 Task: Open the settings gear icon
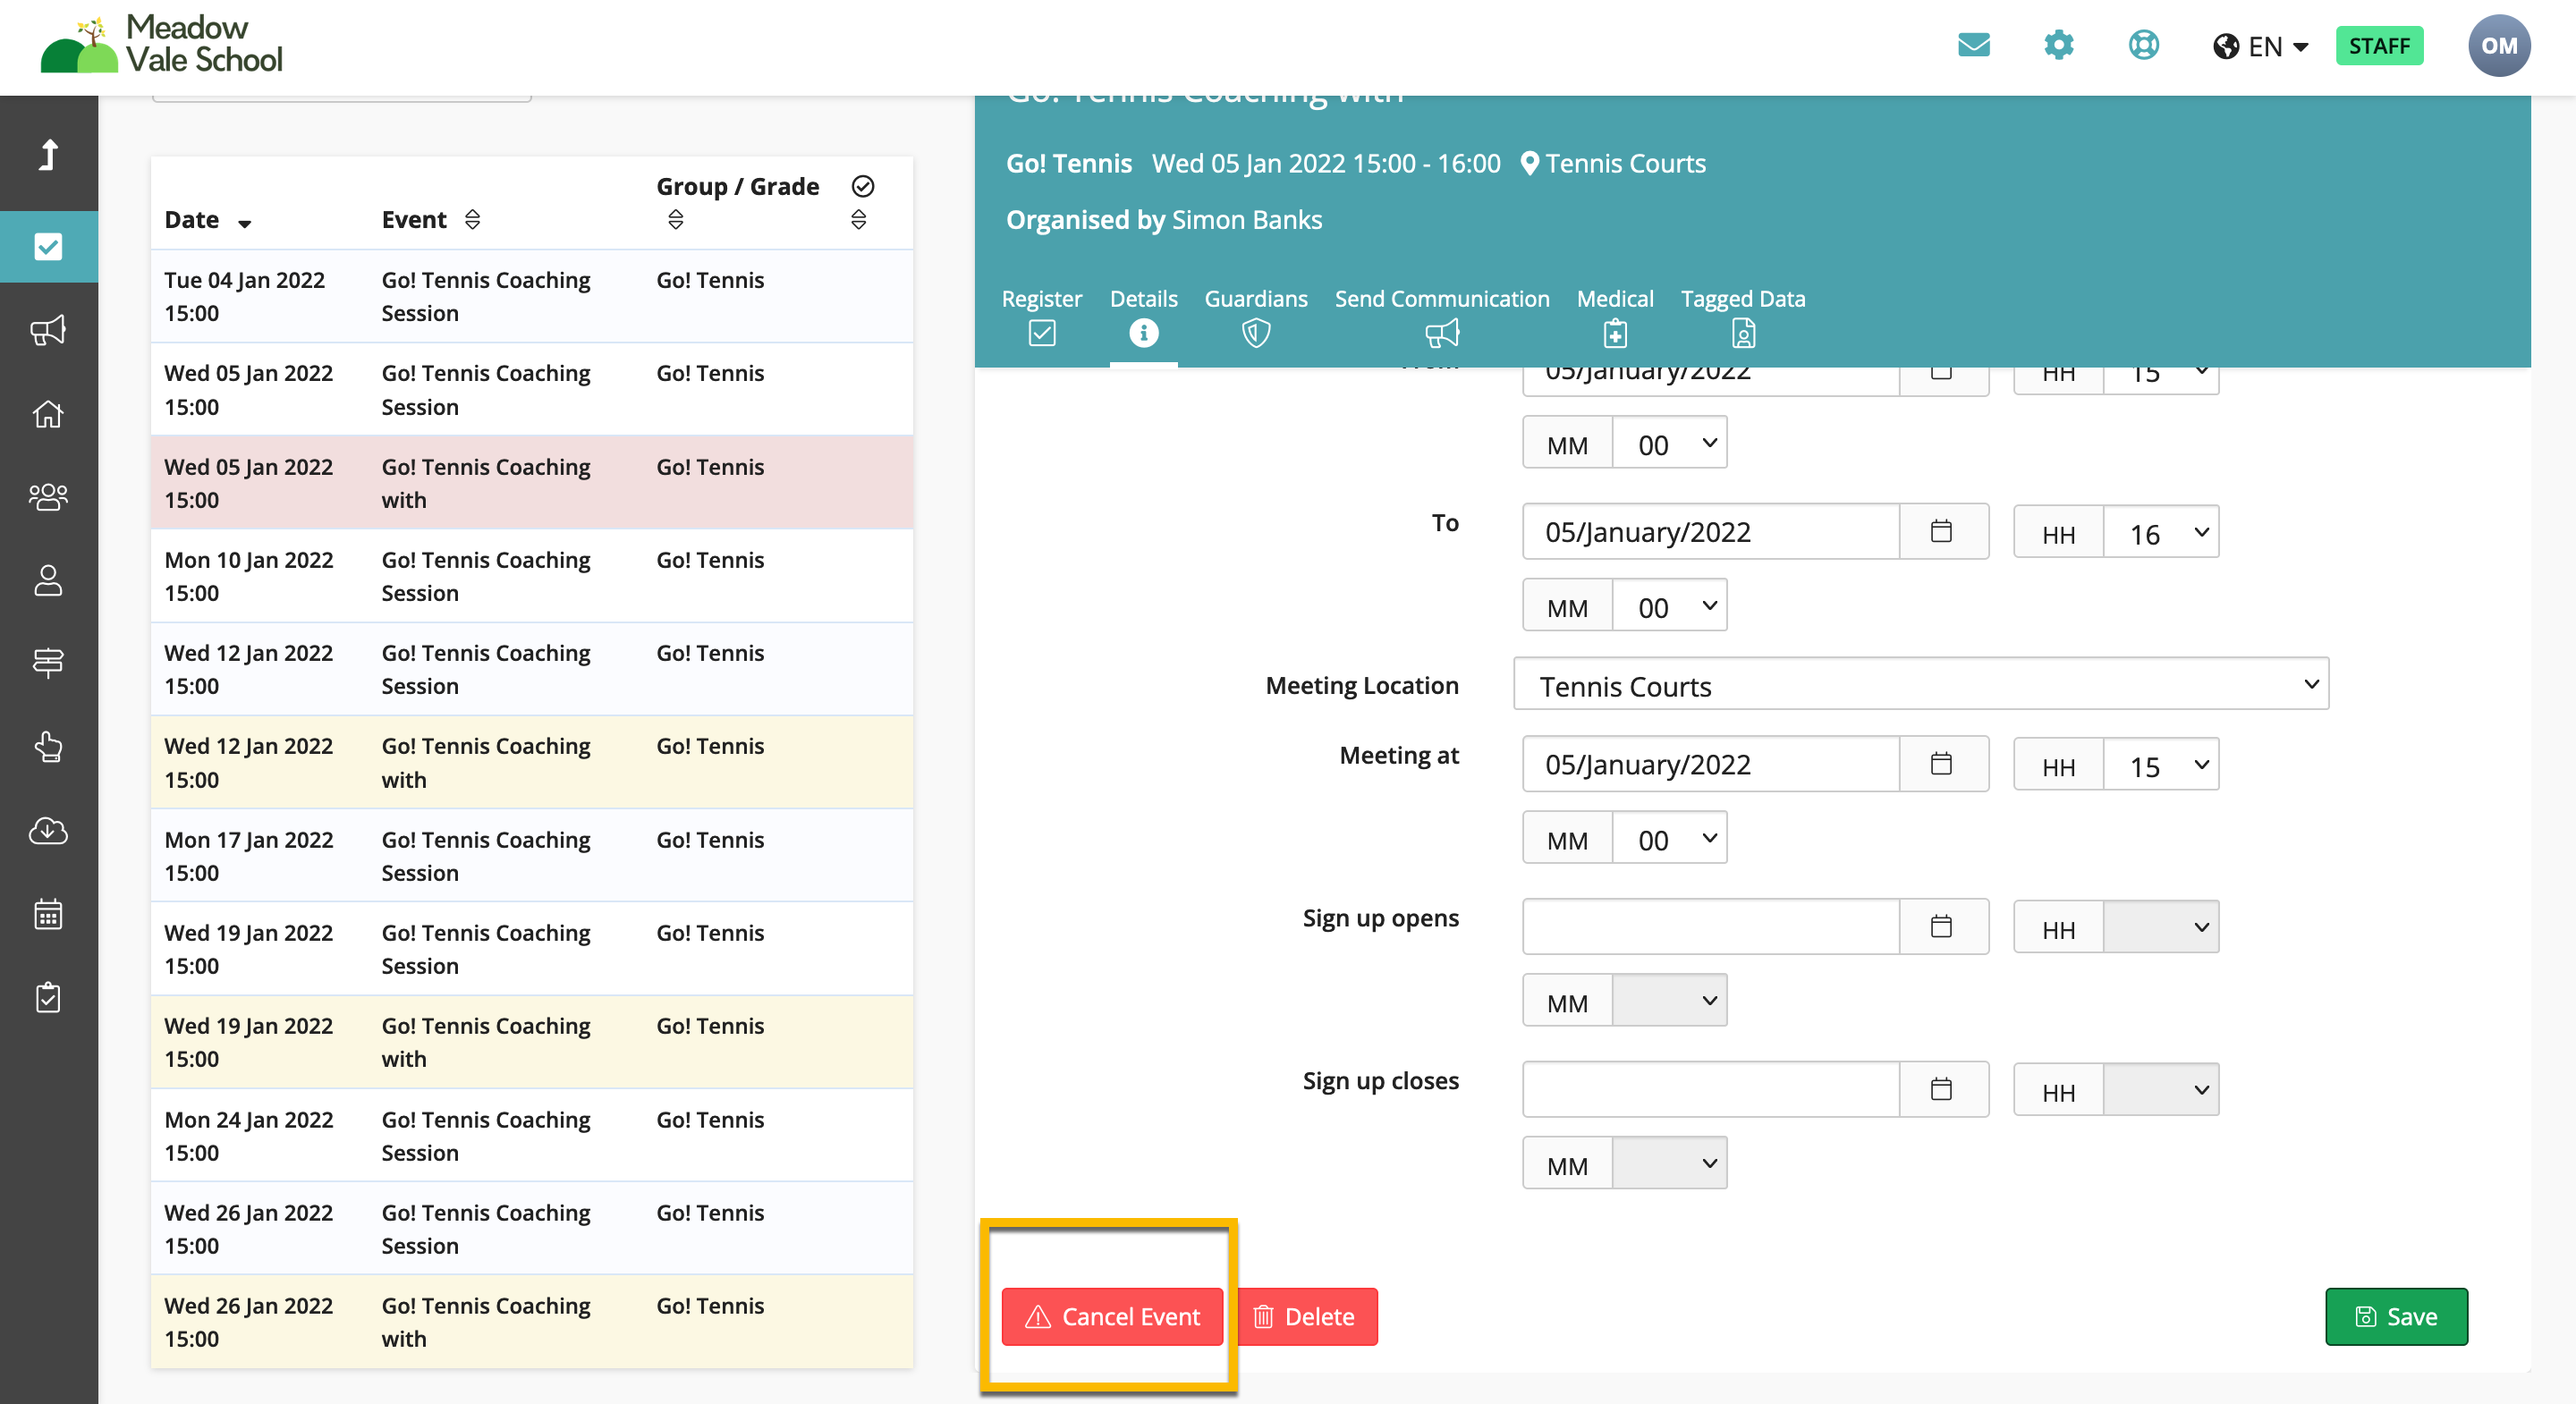(x=2058, y=46)
